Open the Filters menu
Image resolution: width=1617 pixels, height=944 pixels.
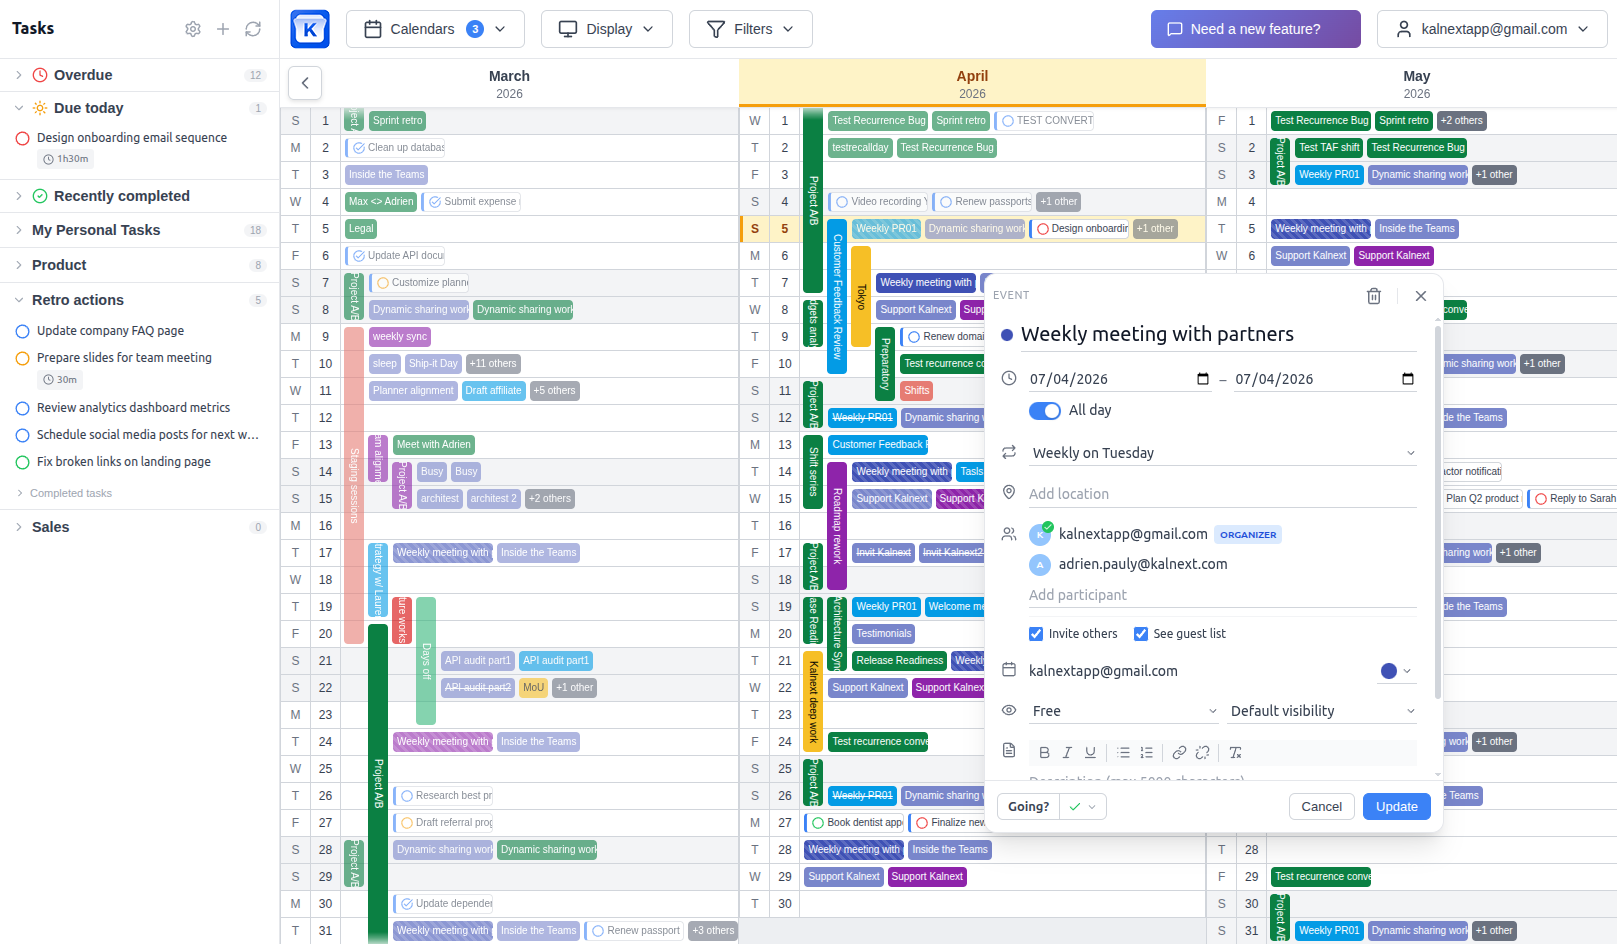click(x=750, y=29)
